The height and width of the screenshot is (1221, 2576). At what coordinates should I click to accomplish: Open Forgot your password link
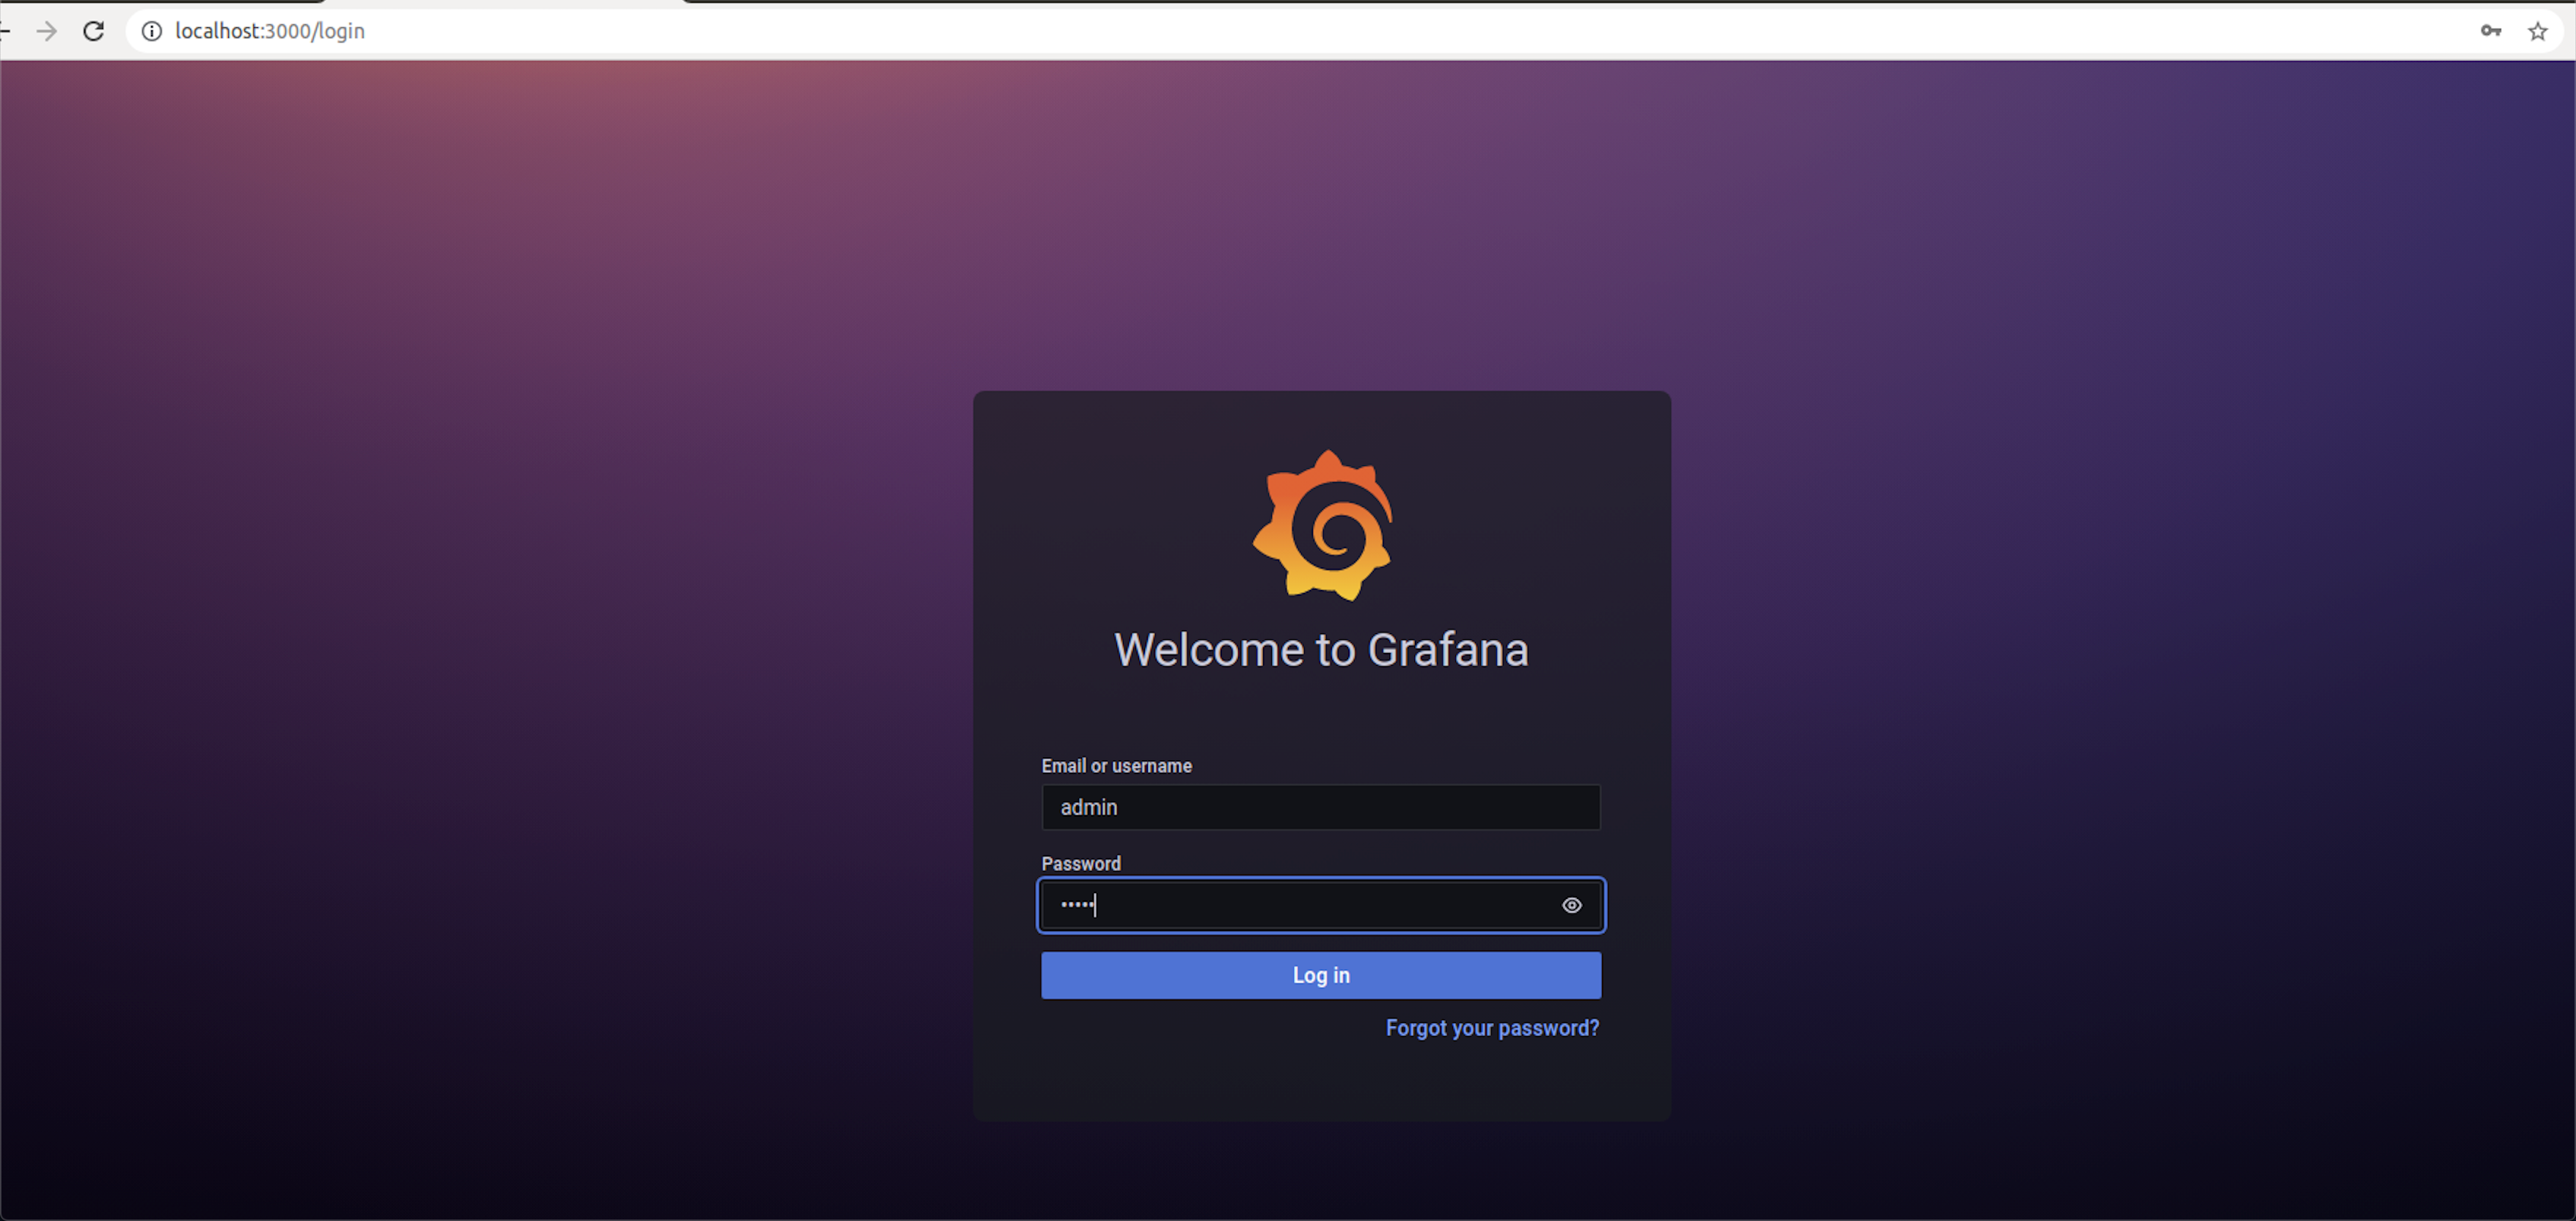click(x=1492, y=1028)
